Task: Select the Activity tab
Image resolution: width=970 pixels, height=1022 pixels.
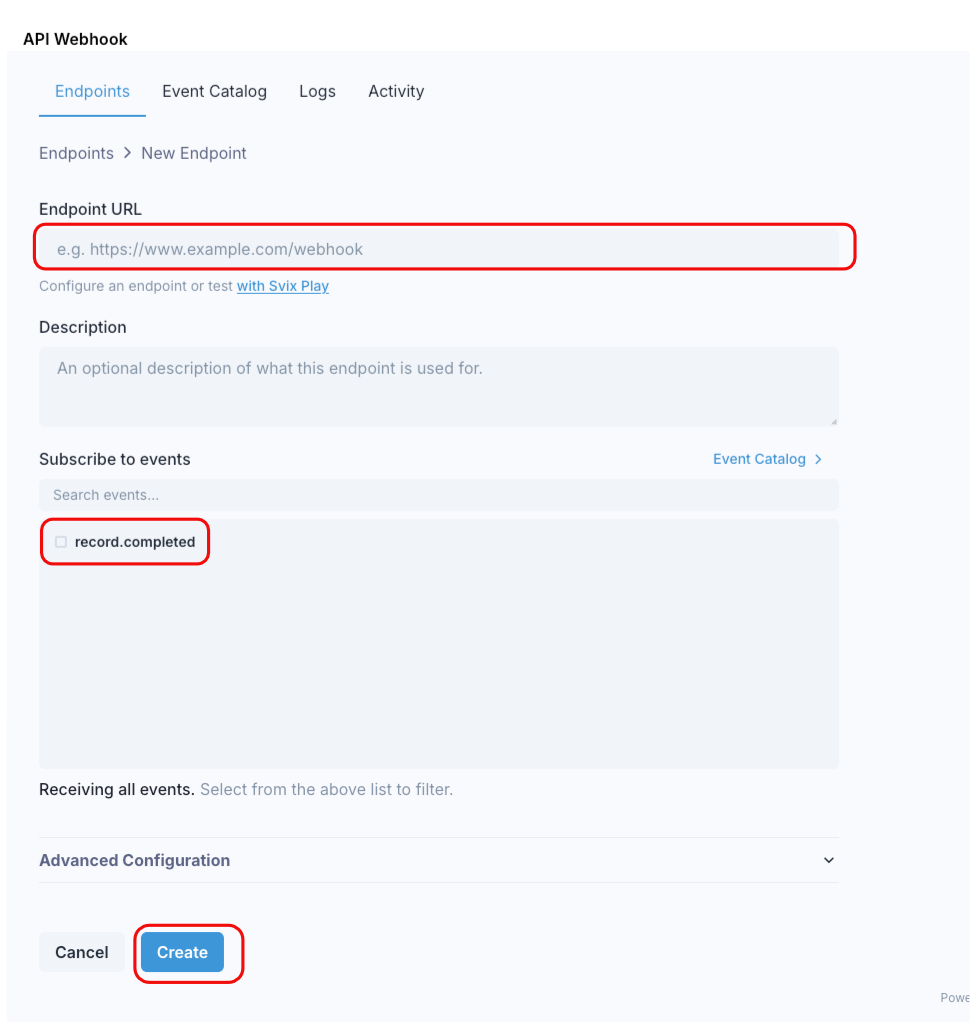Action: click(396, 91)
